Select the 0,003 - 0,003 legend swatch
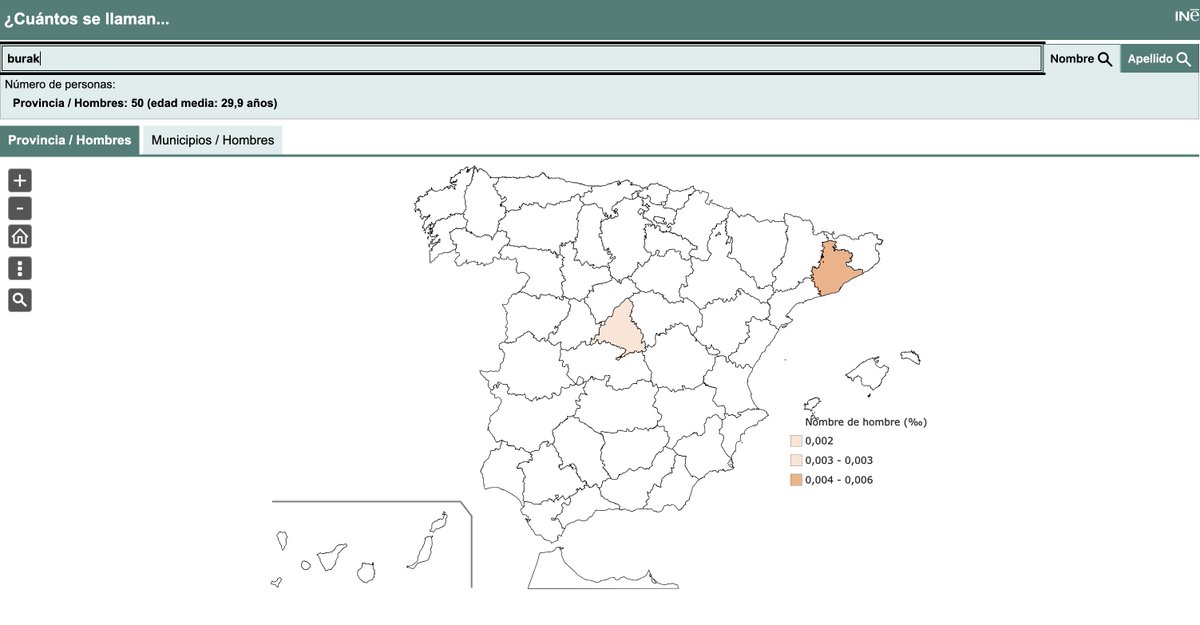Viewport: 1200px width, 625px height. click(796, 460)
